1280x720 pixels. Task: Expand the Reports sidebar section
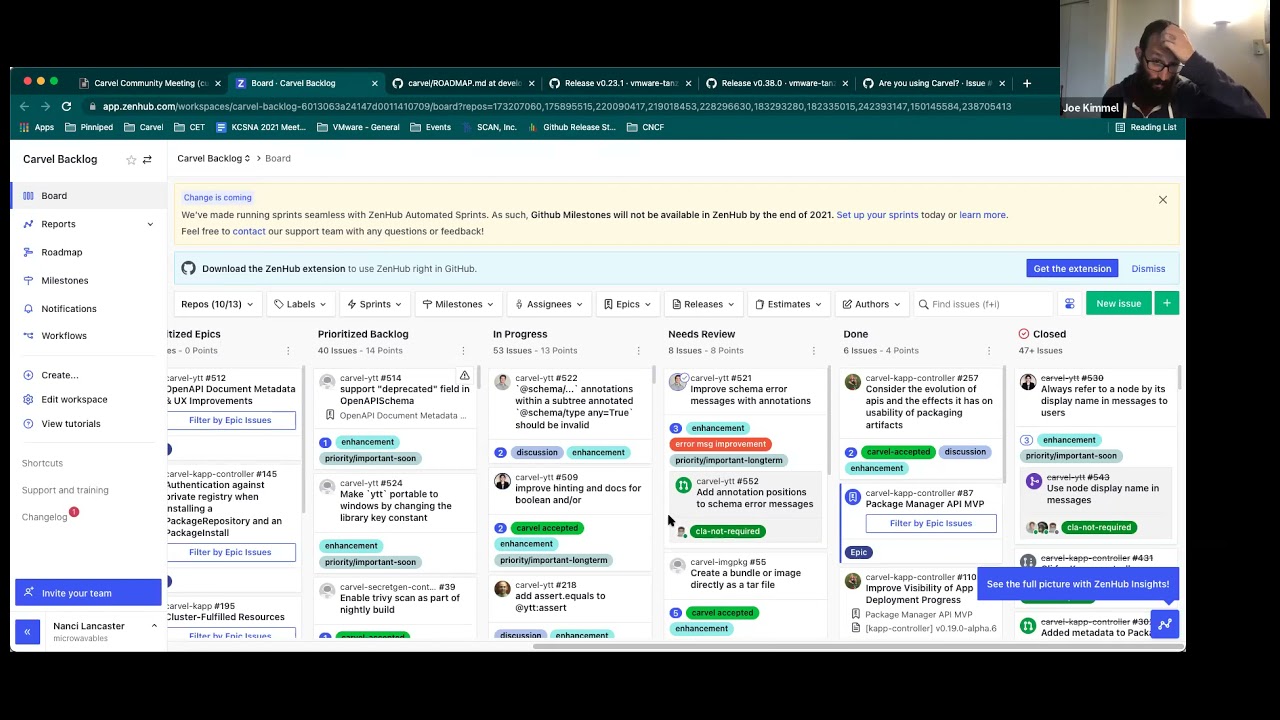pos(150,224)
